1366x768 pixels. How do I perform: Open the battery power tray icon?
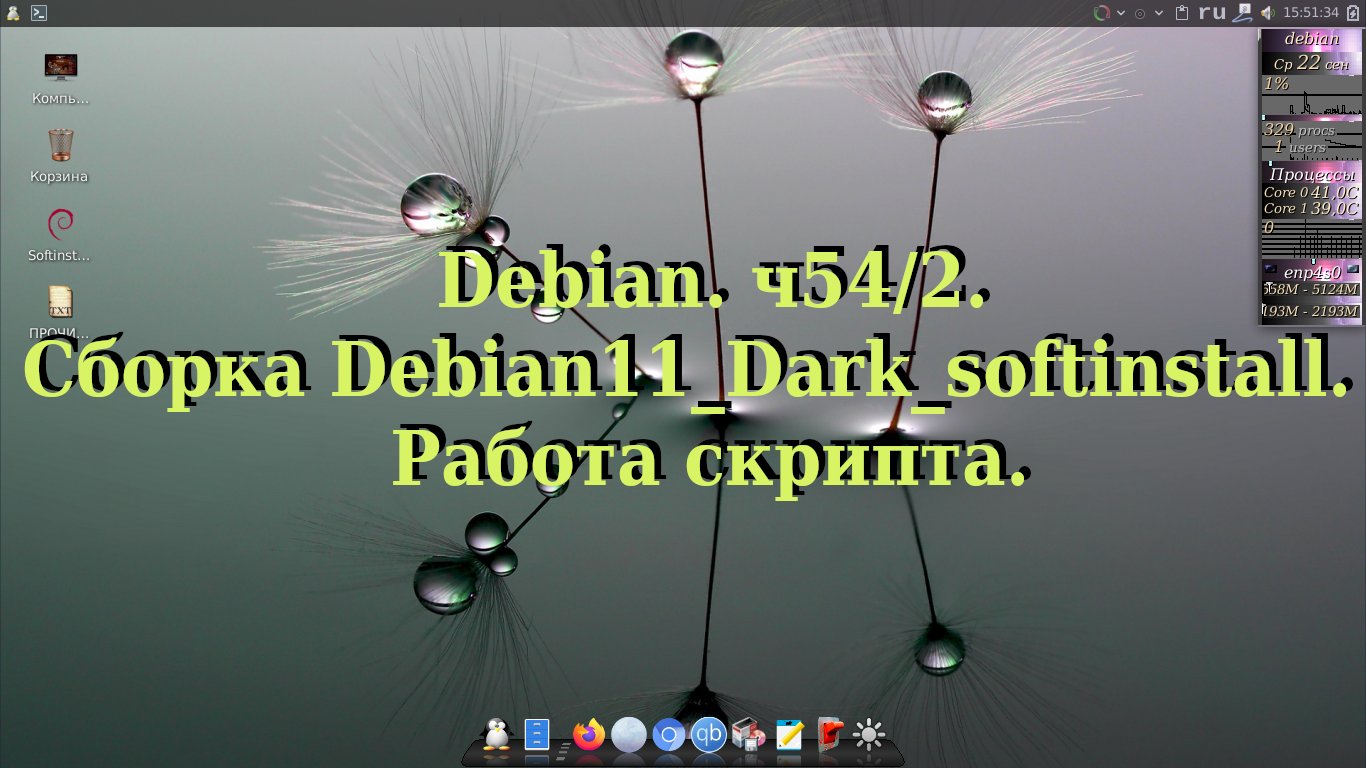coord(1354,13)
